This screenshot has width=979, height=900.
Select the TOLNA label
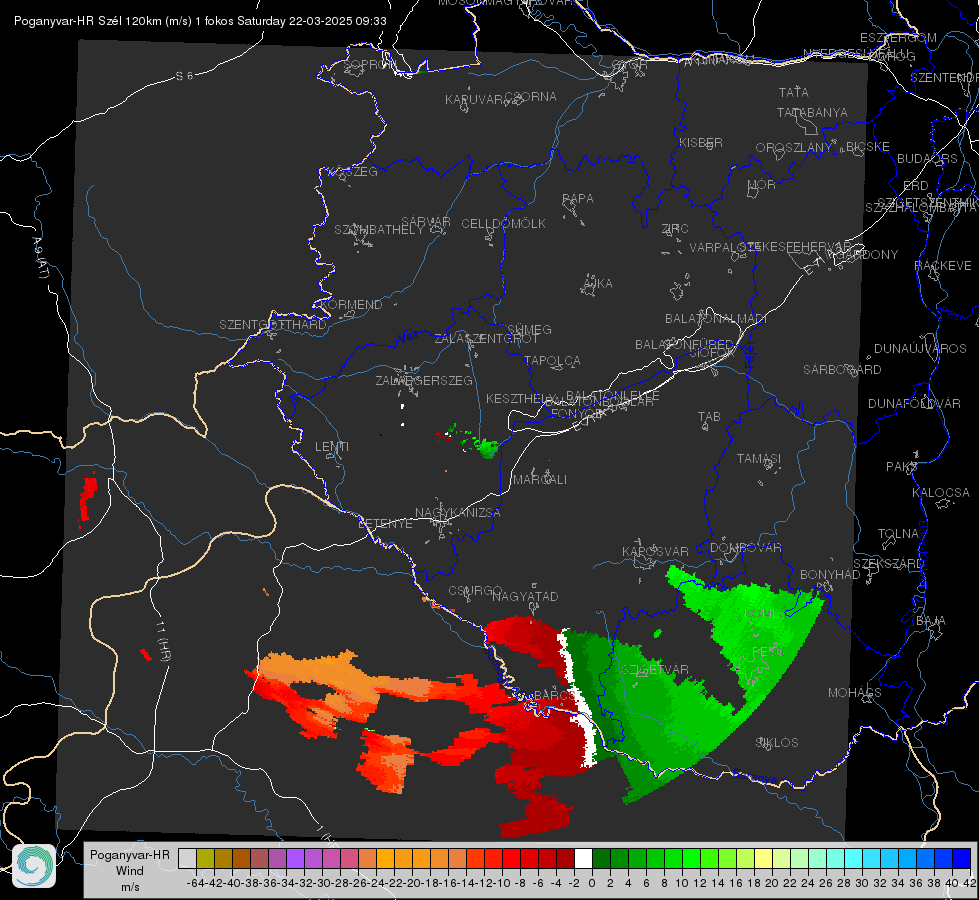[x=898, y=533]
